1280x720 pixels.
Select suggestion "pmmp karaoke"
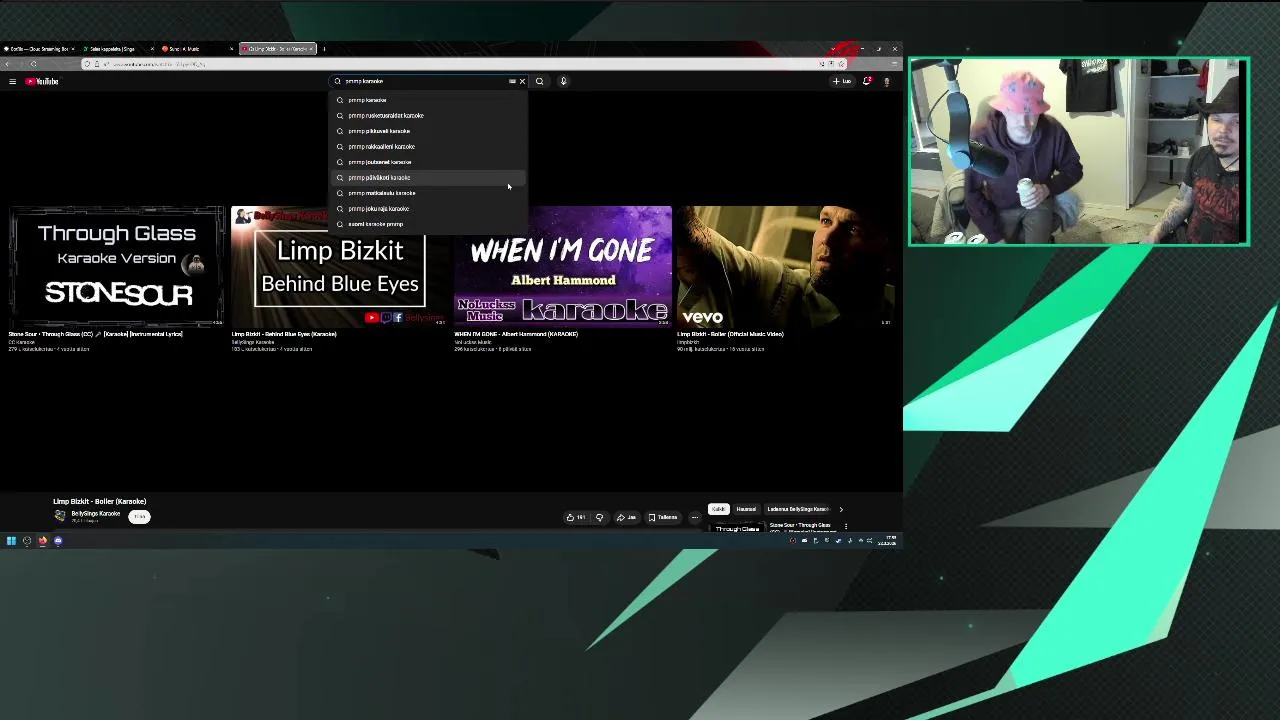pos(428,100)
